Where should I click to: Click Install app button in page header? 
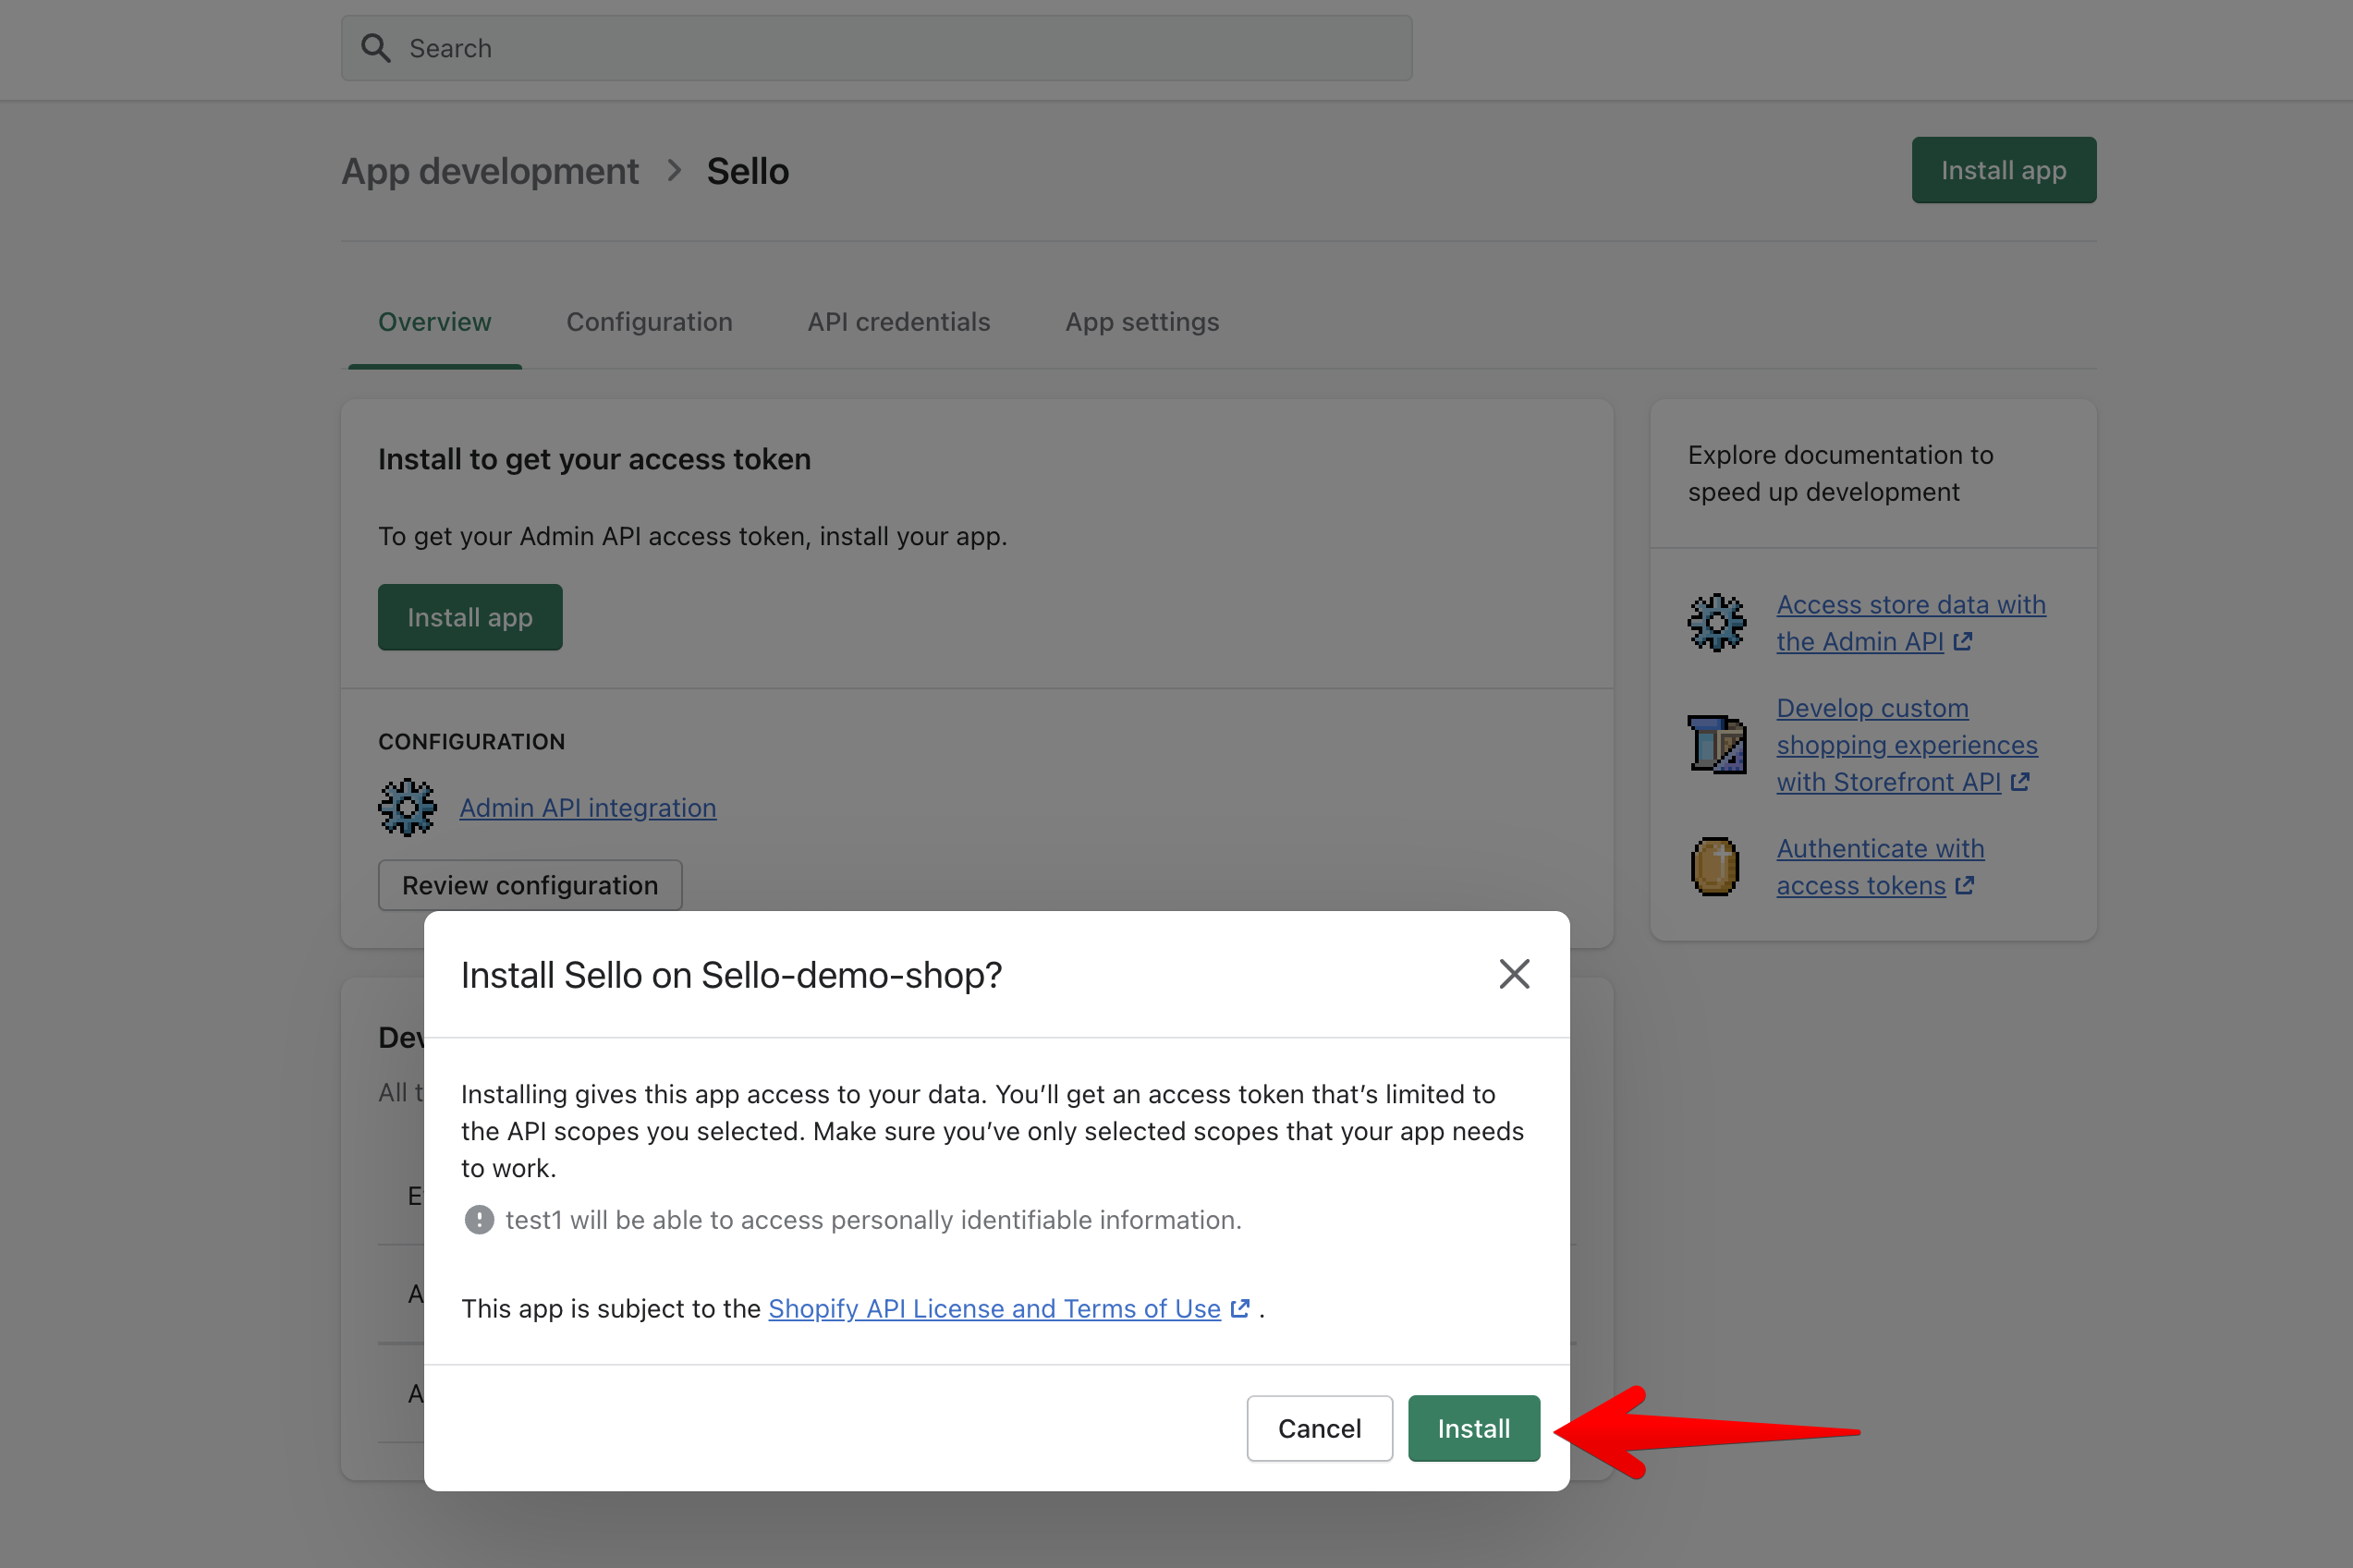tap(2003, 170)
